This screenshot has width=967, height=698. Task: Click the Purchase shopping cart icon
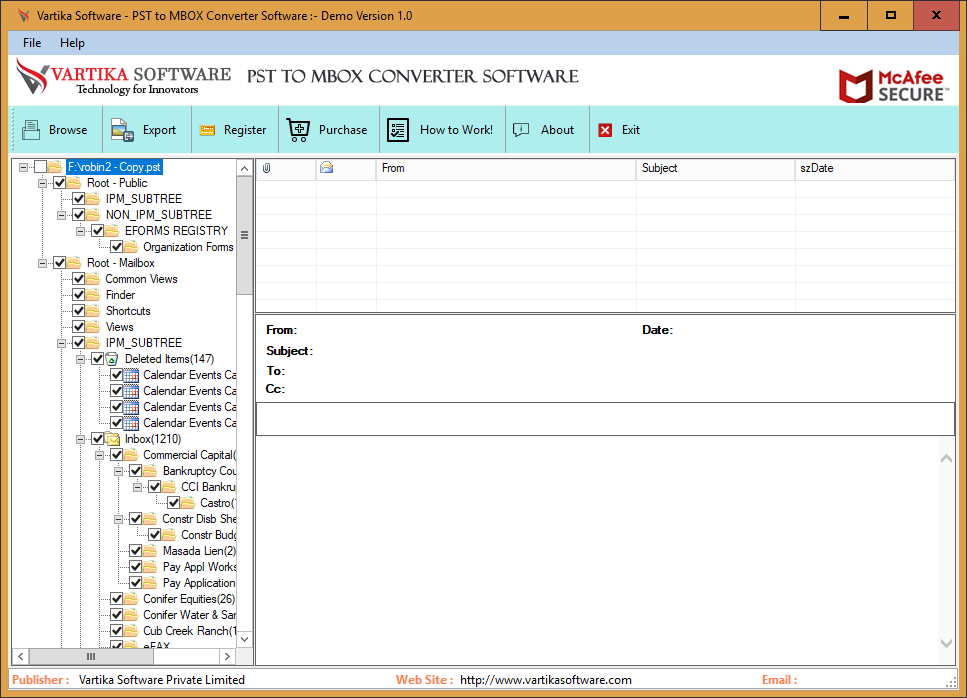(x=298, y=130)
